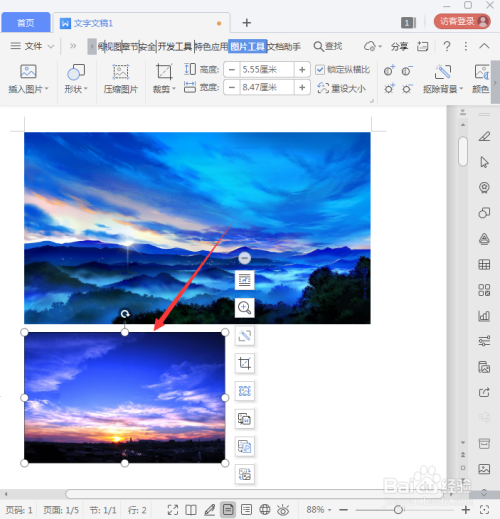Click the settings sliders icon in sidebar
Viewport: 500px width, 519px height.
tap(484, 341)
